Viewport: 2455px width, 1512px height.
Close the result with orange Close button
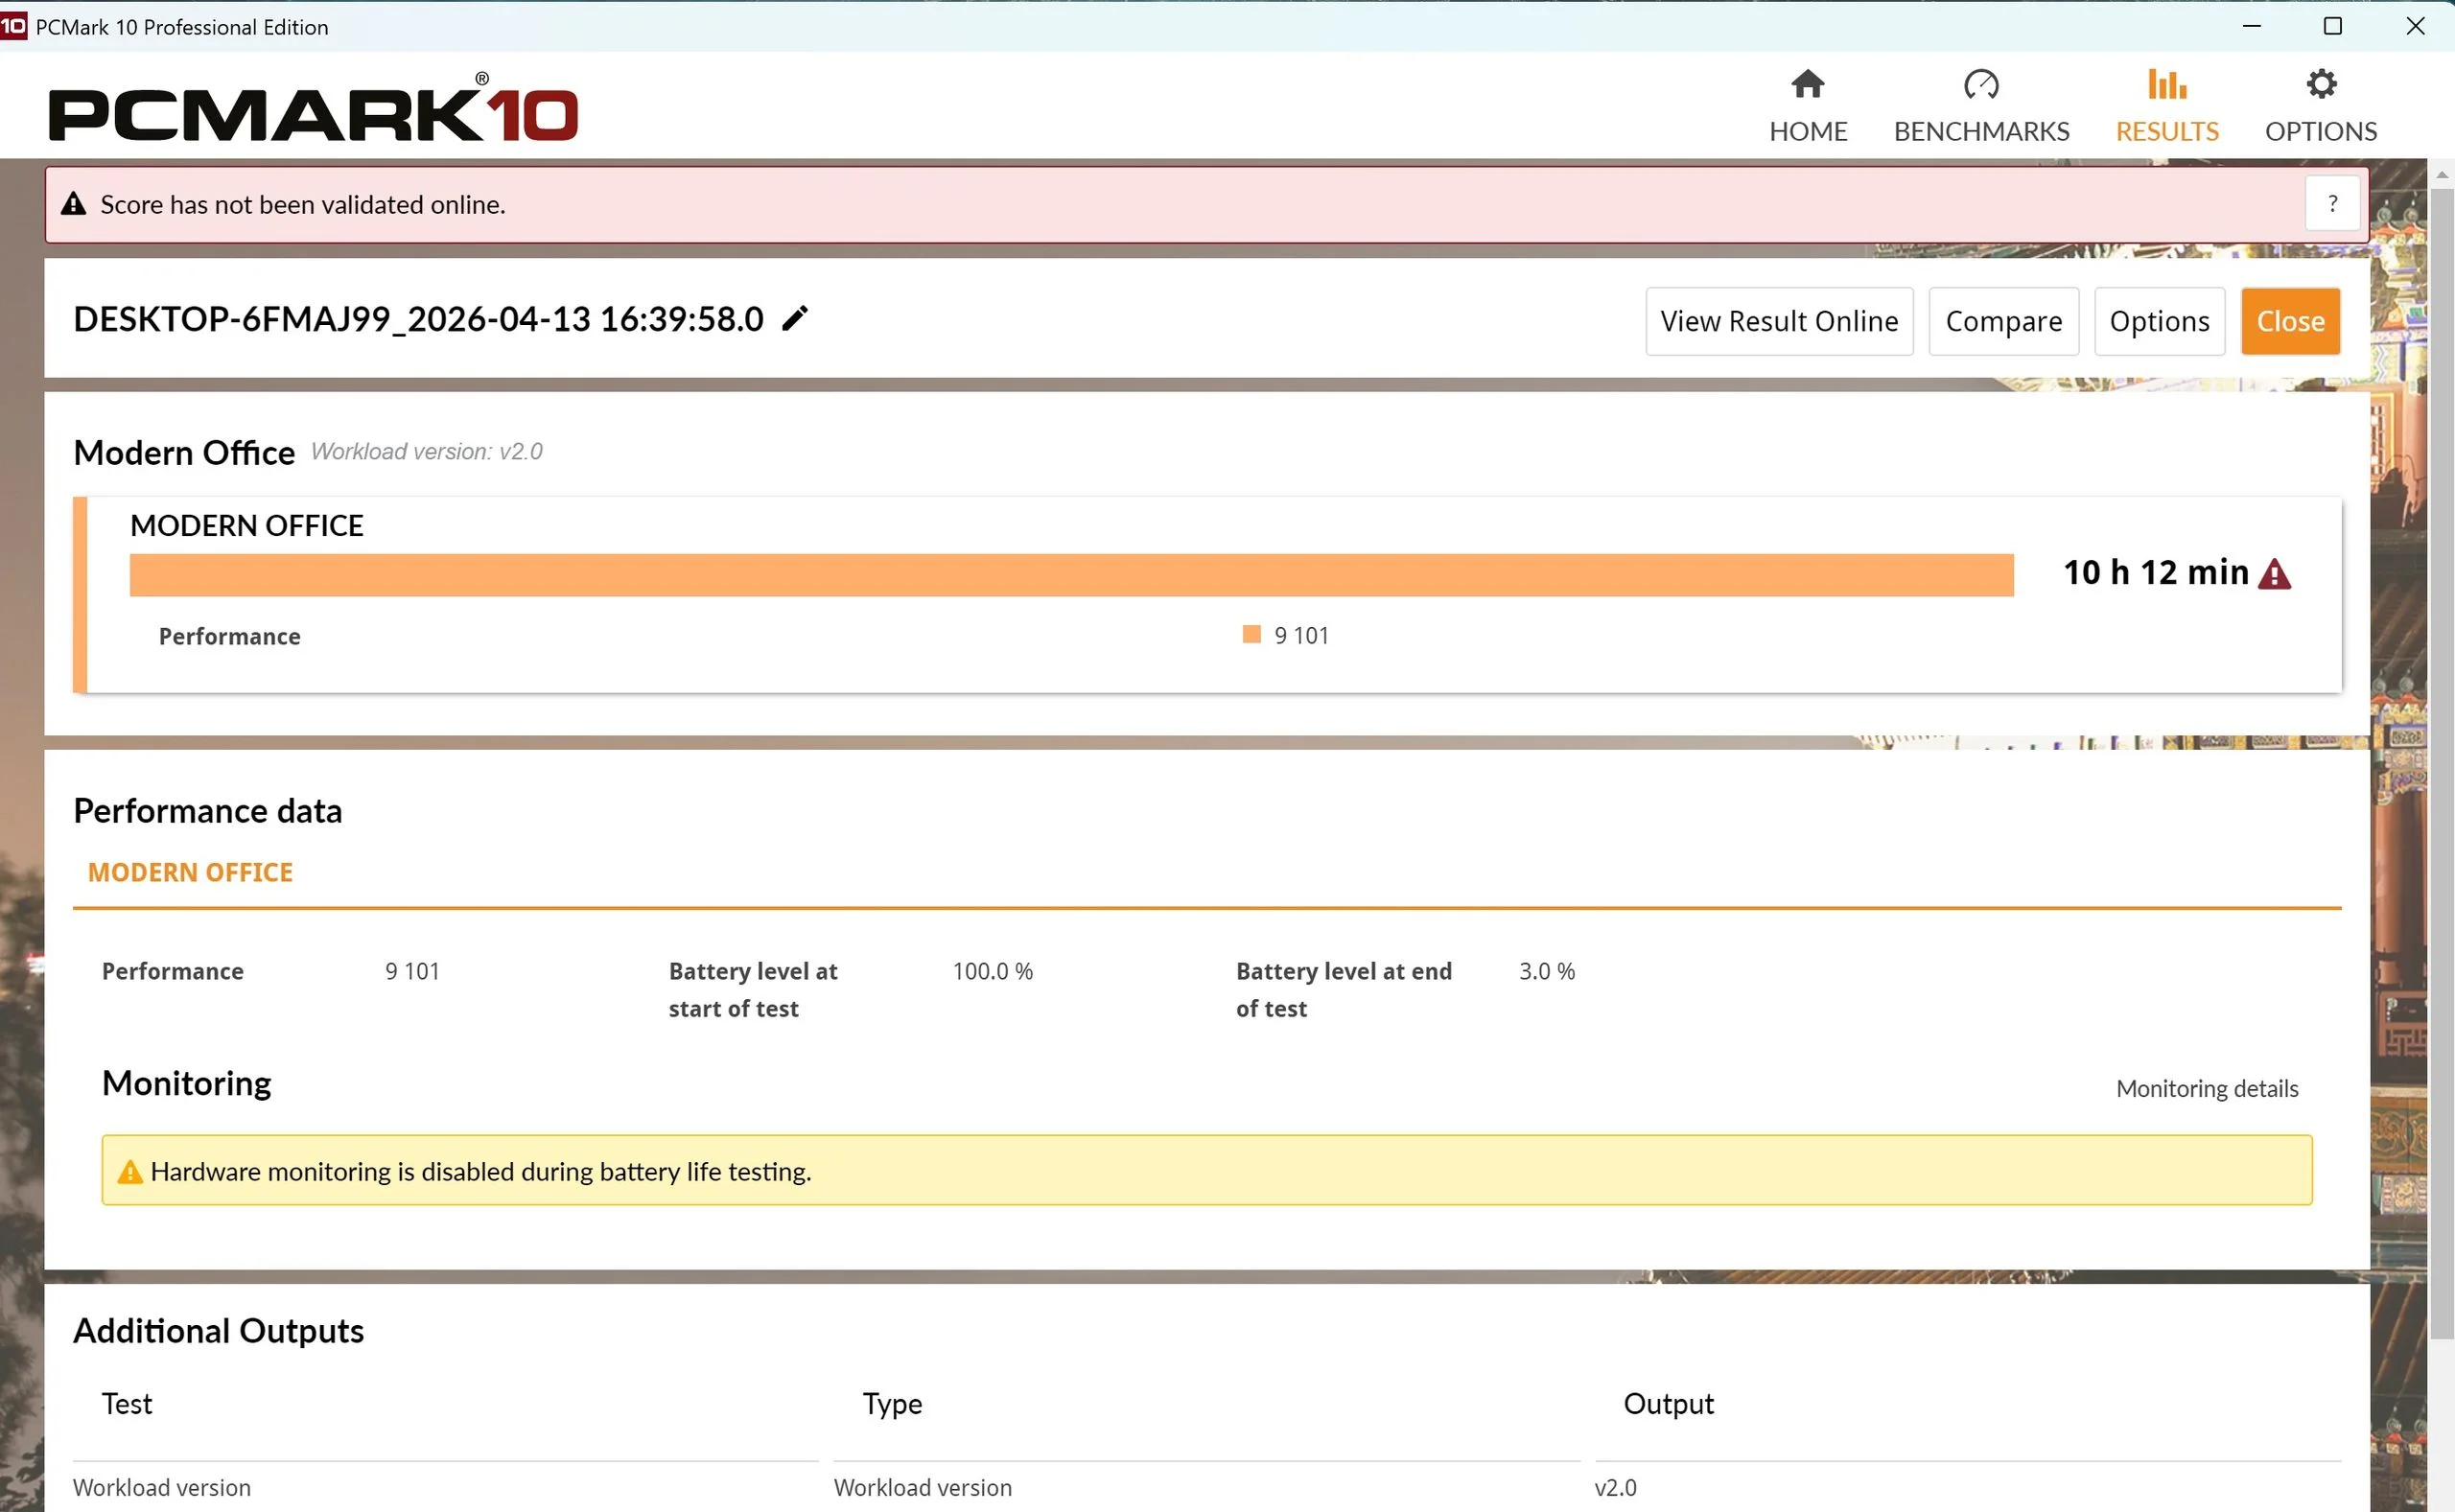tap(2289, 321)
